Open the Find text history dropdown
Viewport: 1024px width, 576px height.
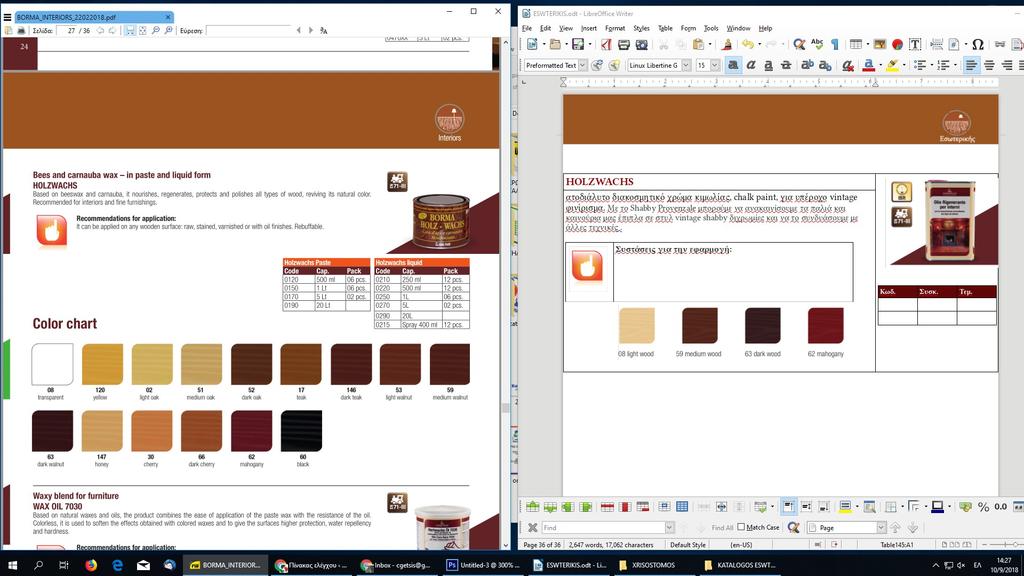point(669,528)
